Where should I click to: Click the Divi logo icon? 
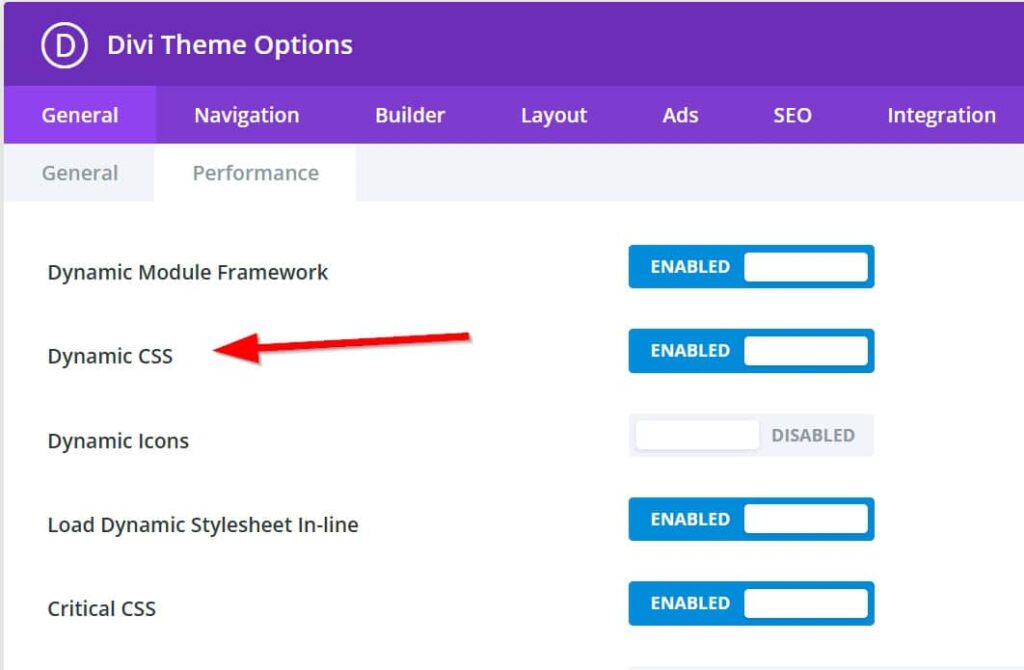click(x=65, y=45)
